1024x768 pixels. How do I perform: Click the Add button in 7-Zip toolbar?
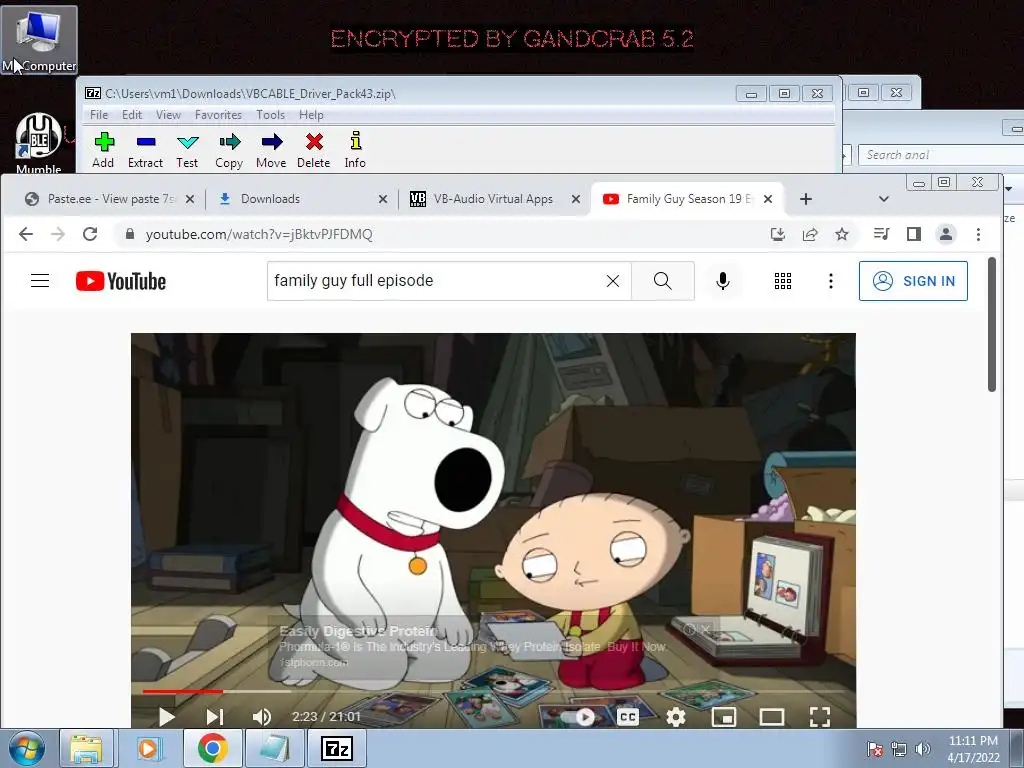[x=103, y=151]
